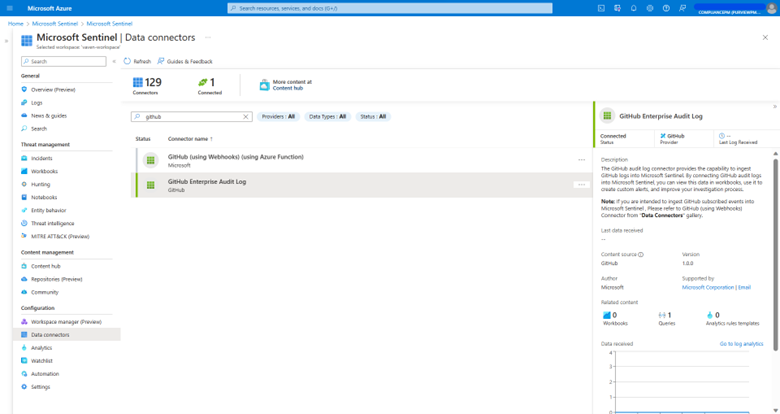780x414 pixels.
Task: Open Guides & Feedback
Action: [x=185, y=61]
